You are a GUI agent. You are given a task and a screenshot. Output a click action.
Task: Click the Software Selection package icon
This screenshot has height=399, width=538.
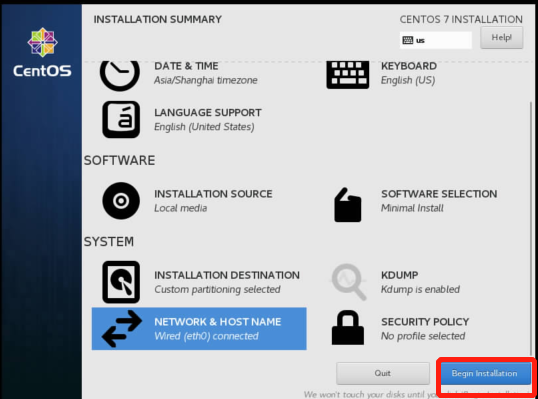coord(348,204)
